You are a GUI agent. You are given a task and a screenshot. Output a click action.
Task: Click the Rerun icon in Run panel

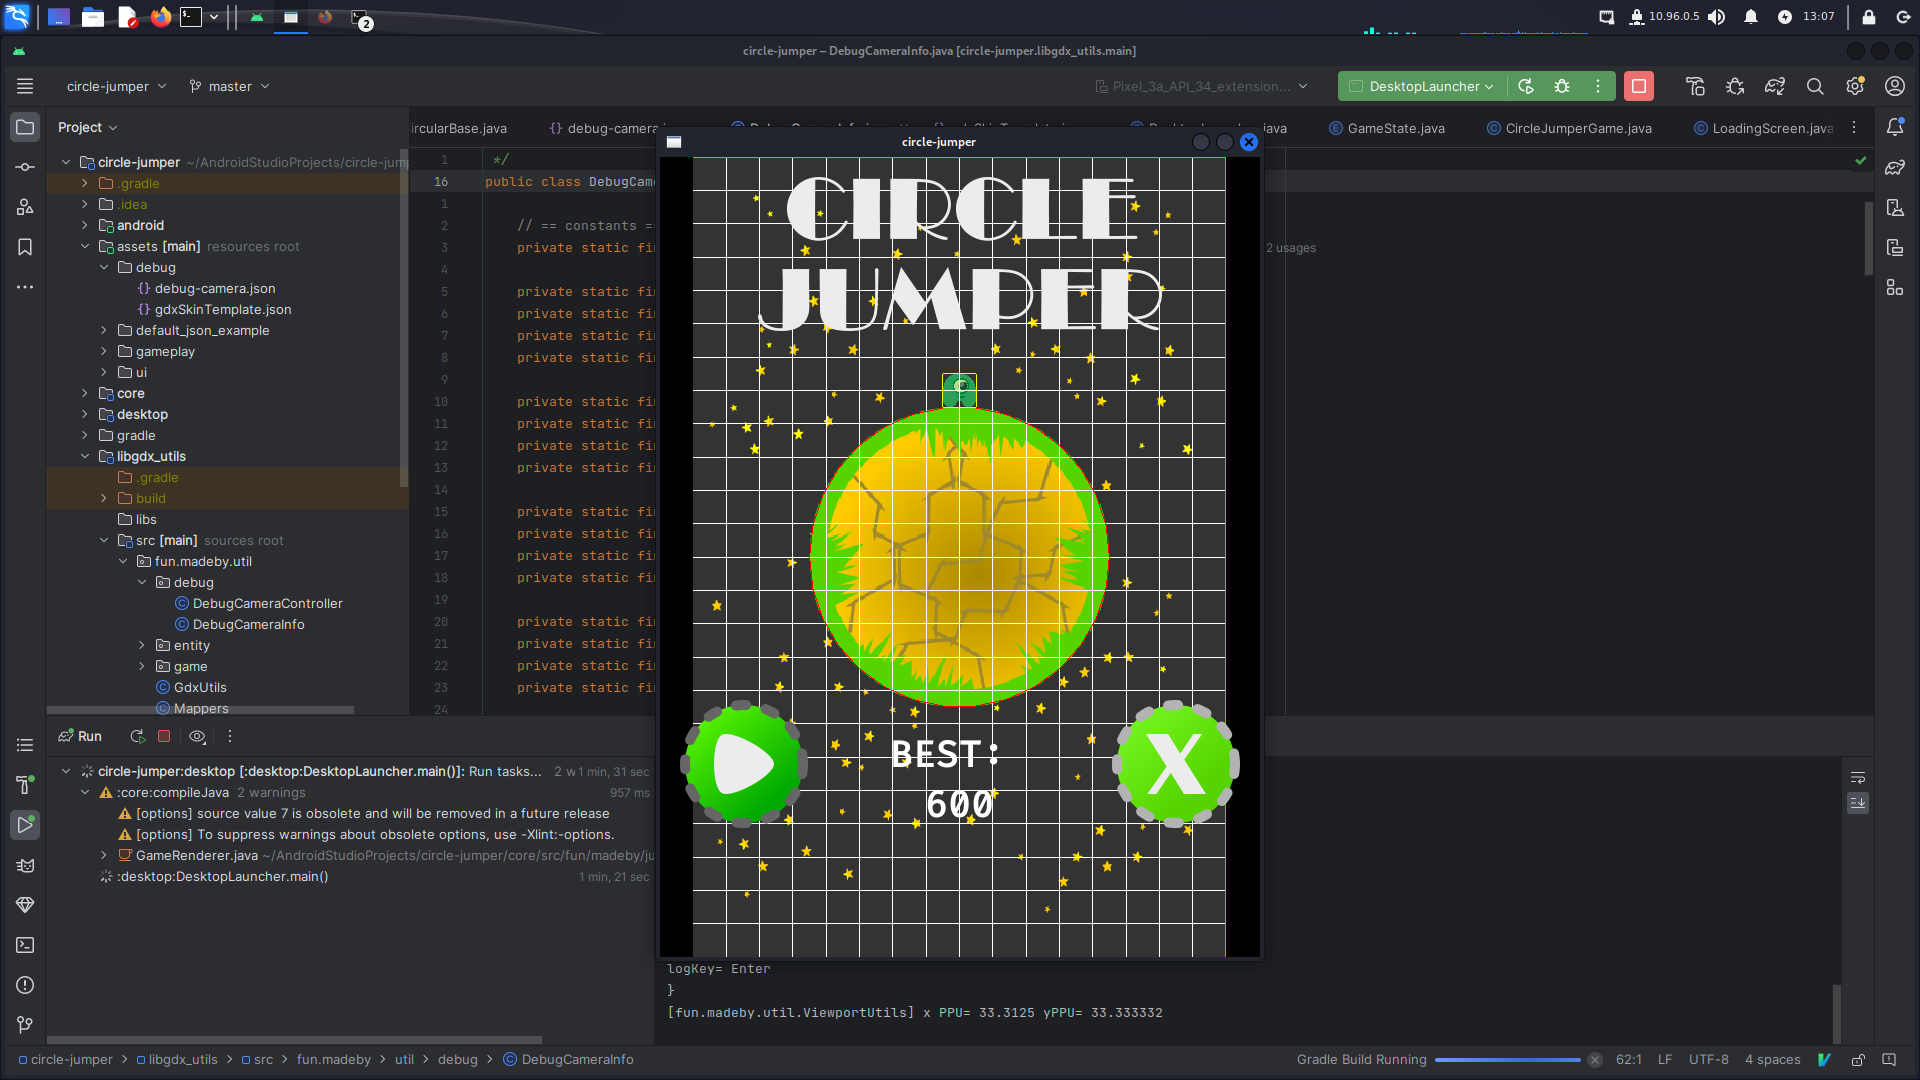coord(137,736)
